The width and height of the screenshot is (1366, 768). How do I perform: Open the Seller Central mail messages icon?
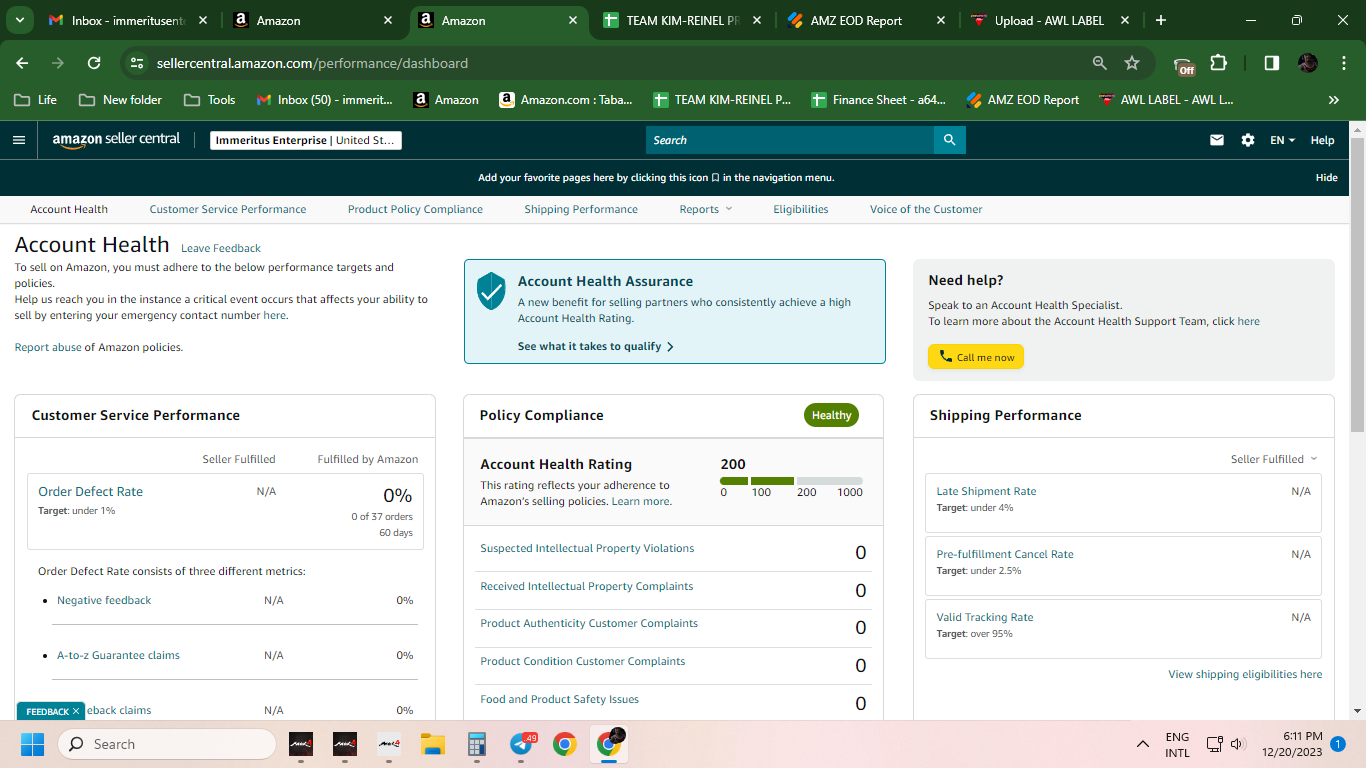coord(1217,140)
